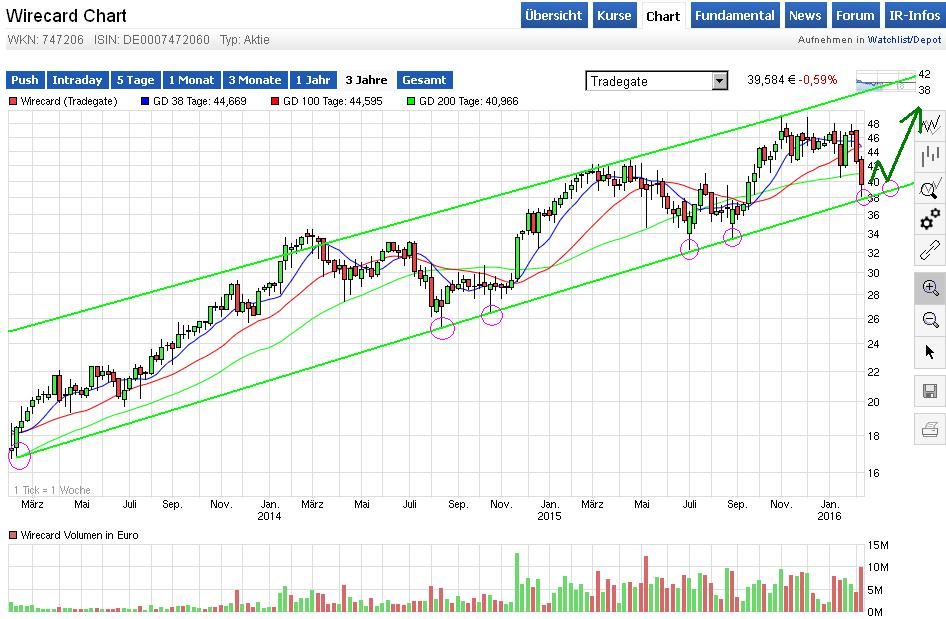Click the '2015' year label on axis
Screen dimensions: 946x619
549,516
